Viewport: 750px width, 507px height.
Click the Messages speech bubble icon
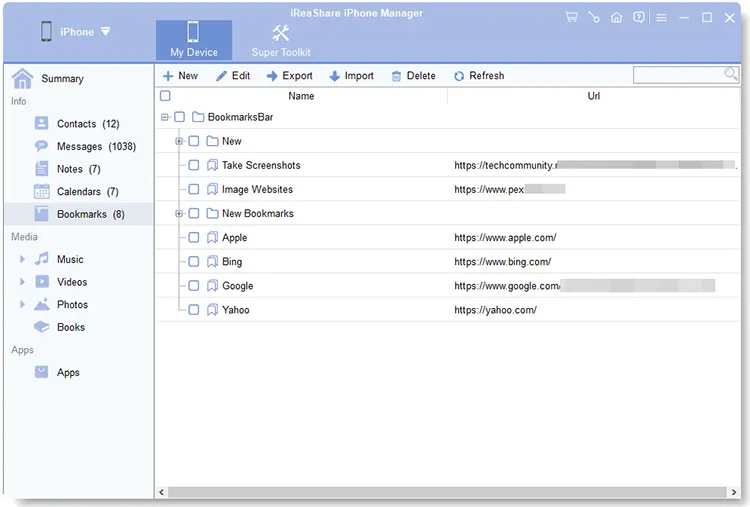42,146
